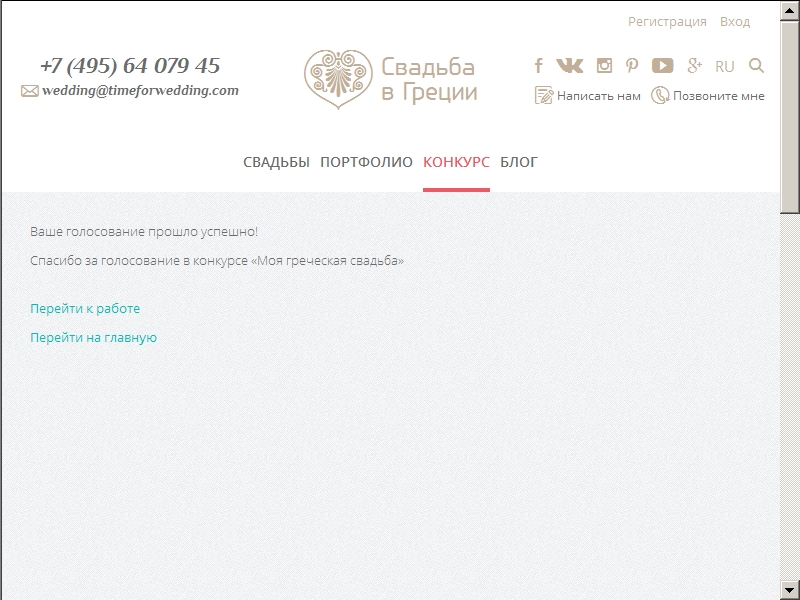Click the Вход login link
Image resolution: width=800 pixels, height=600 pixels.
coord(735,22)
